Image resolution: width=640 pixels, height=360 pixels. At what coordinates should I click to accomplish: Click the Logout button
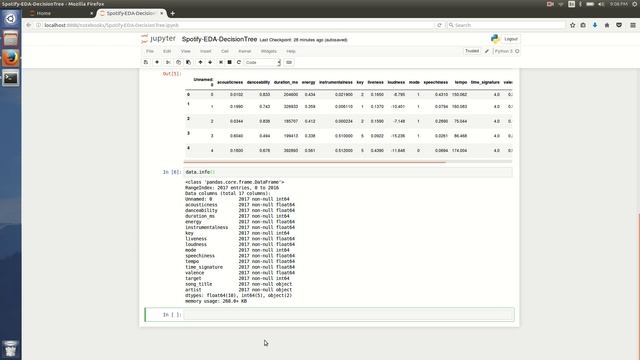(510, 39)
